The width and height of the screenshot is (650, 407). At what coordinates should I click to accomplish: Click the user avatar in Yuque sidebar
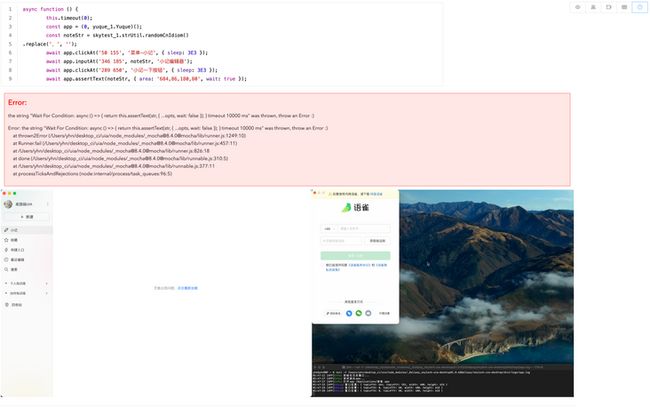(8, 204)
